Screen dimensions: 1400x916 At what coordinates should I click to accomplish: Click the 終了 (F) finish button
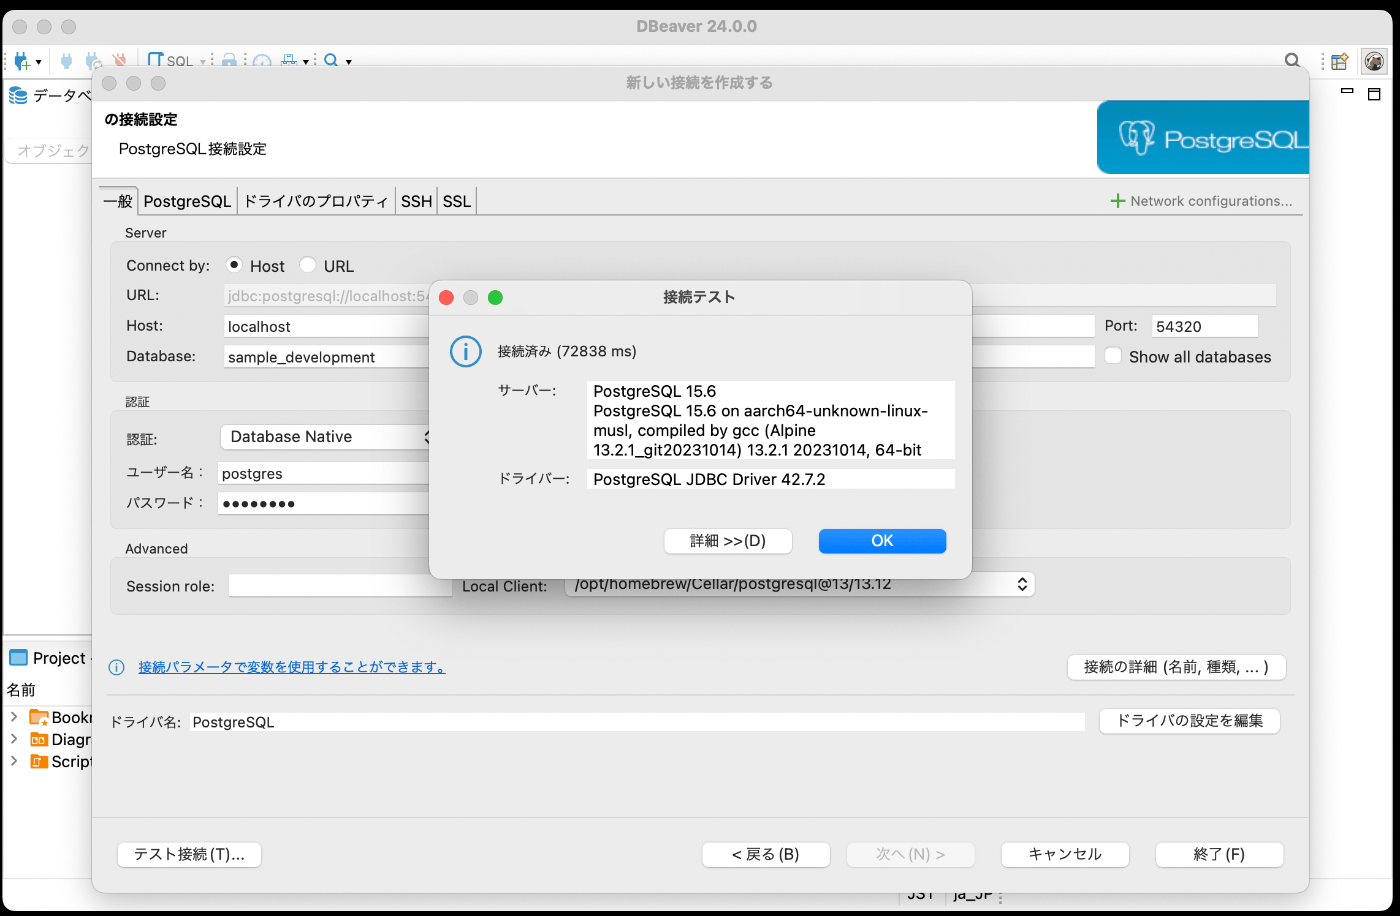(x=1219, y=854)
